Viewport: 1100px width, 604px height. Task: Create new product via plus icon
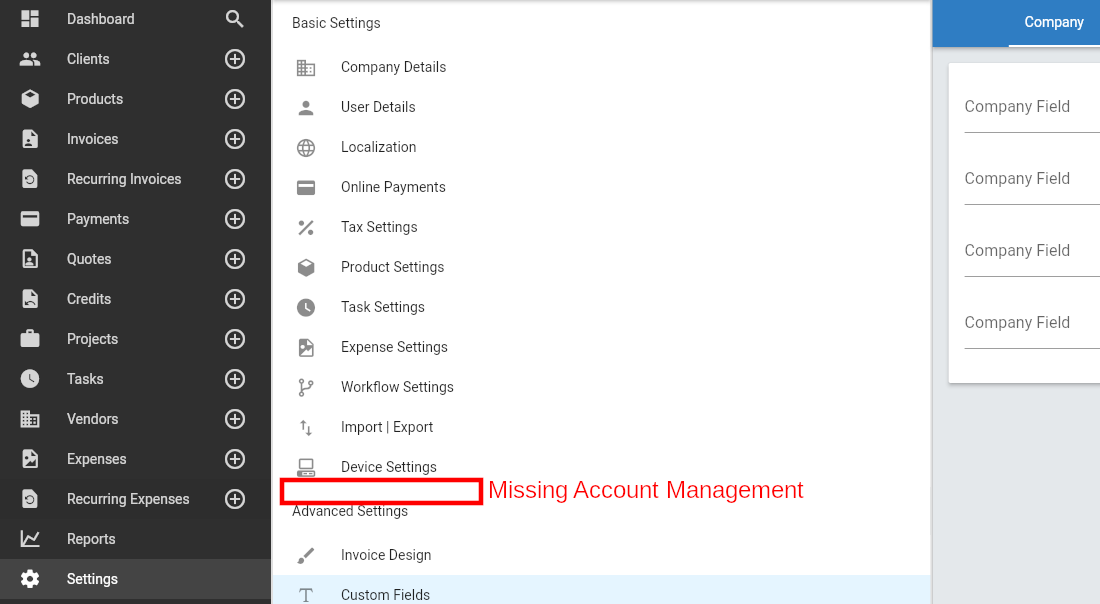point(234,99)
